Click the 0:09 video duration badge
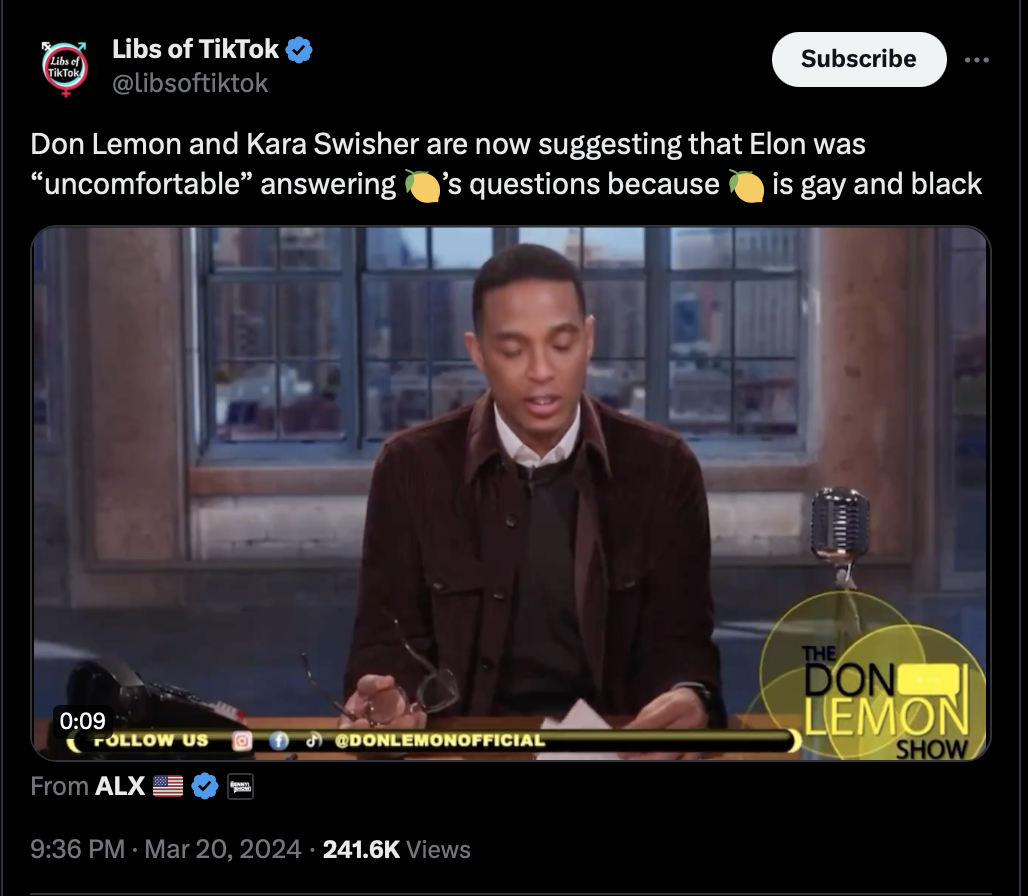Screen dimensions: 1028x896 [83, 720]
